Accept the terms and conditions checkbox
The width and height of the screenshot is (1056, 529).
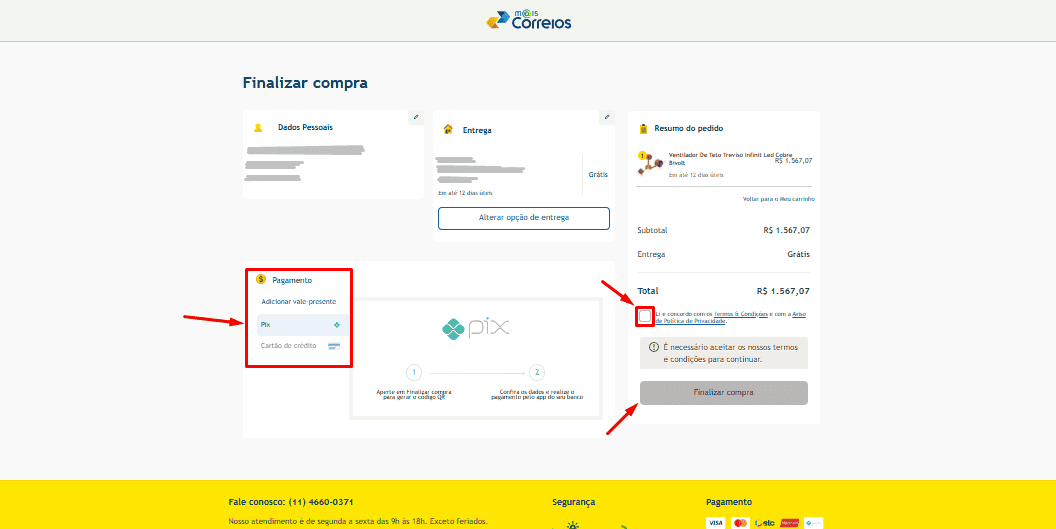tap(645, 316)
